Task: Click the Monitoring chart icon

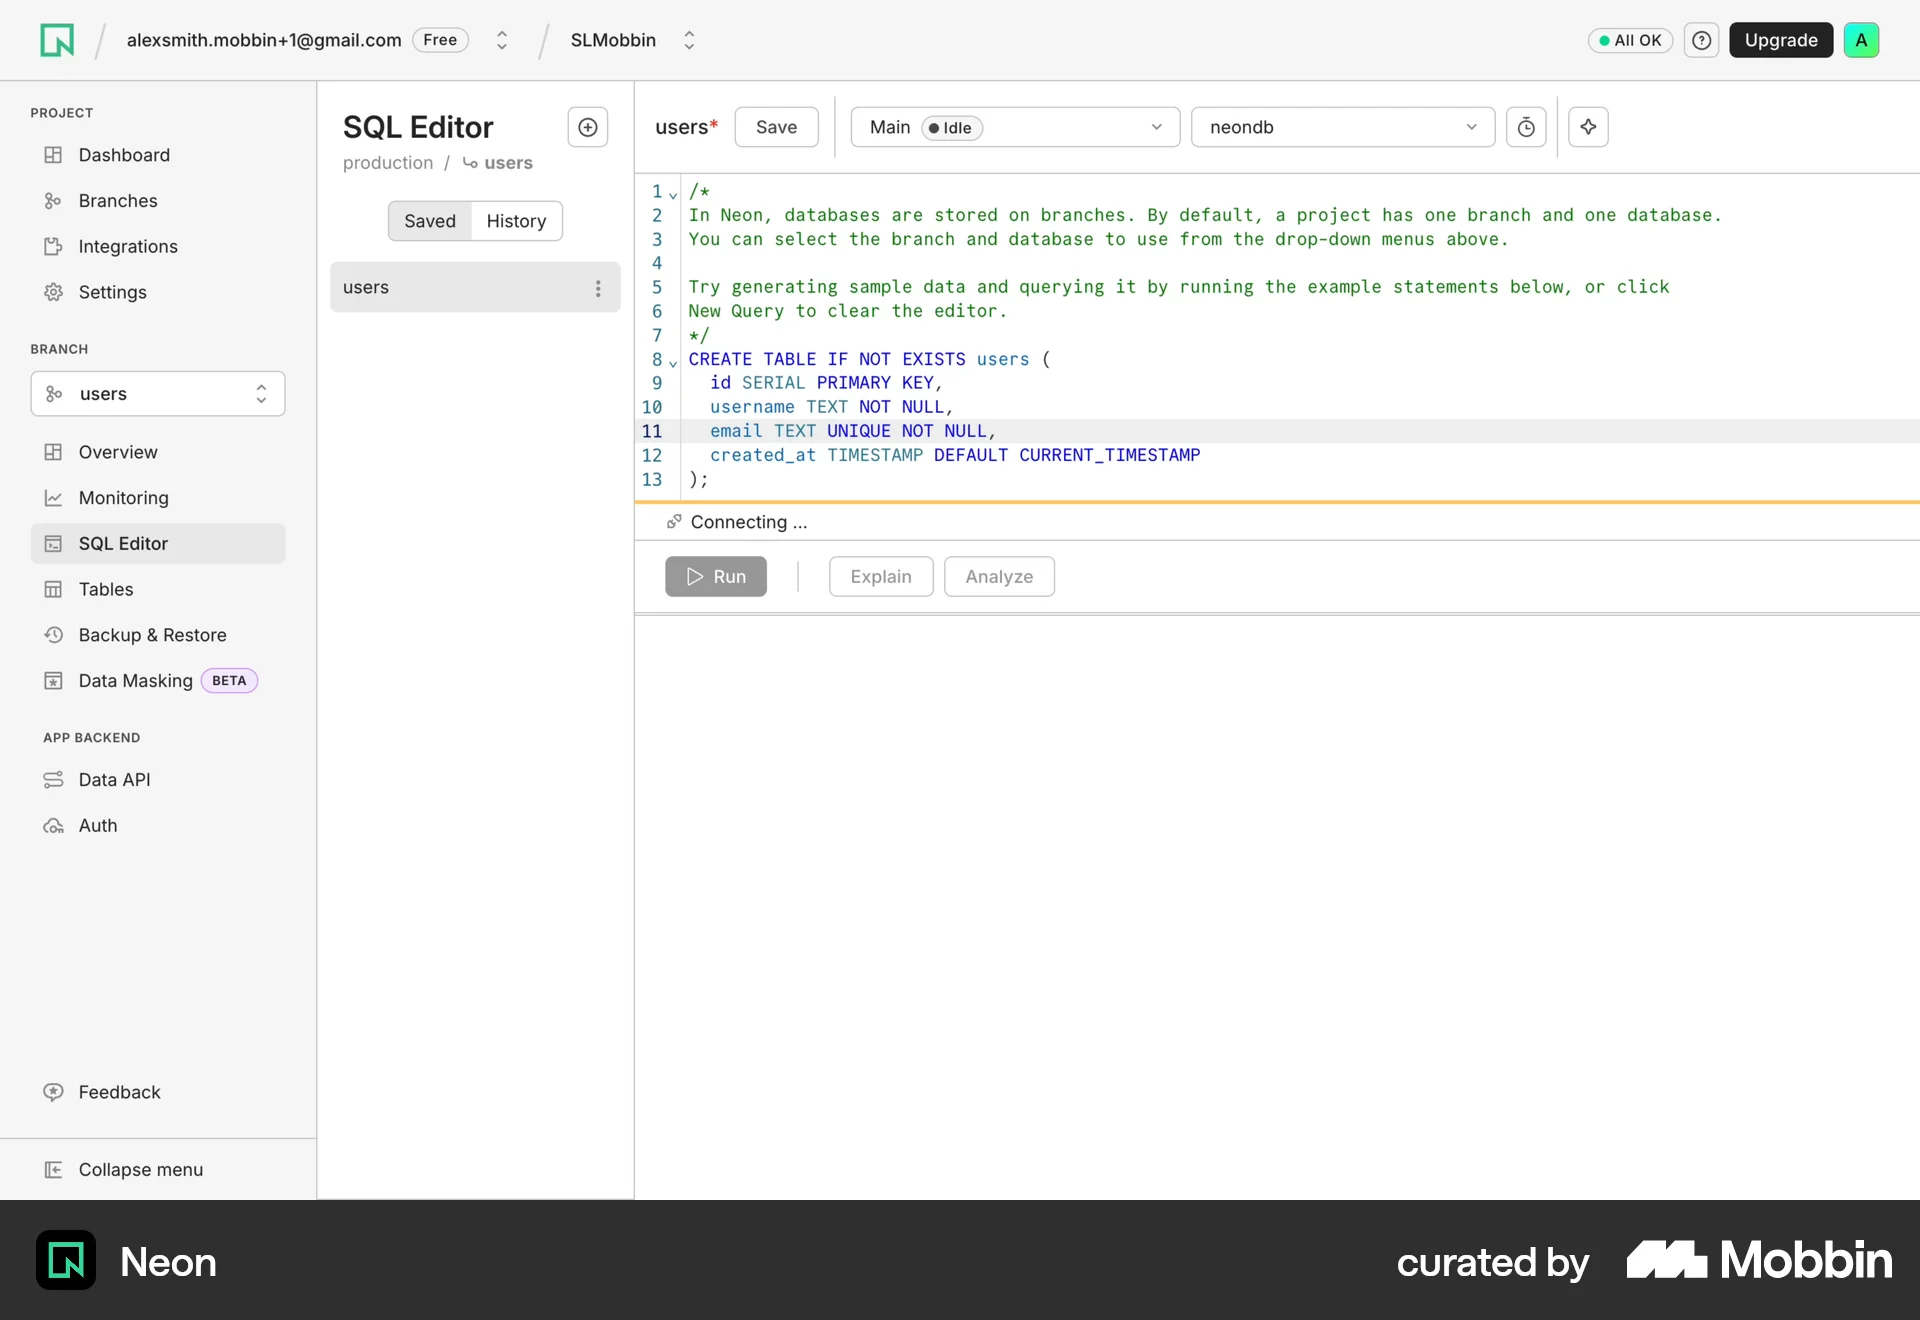Action: [x=53, y=498]
